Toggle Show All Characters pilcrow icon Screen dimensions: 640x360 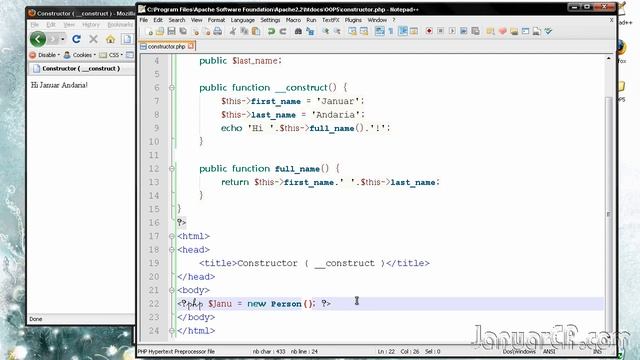coord(391,31)
